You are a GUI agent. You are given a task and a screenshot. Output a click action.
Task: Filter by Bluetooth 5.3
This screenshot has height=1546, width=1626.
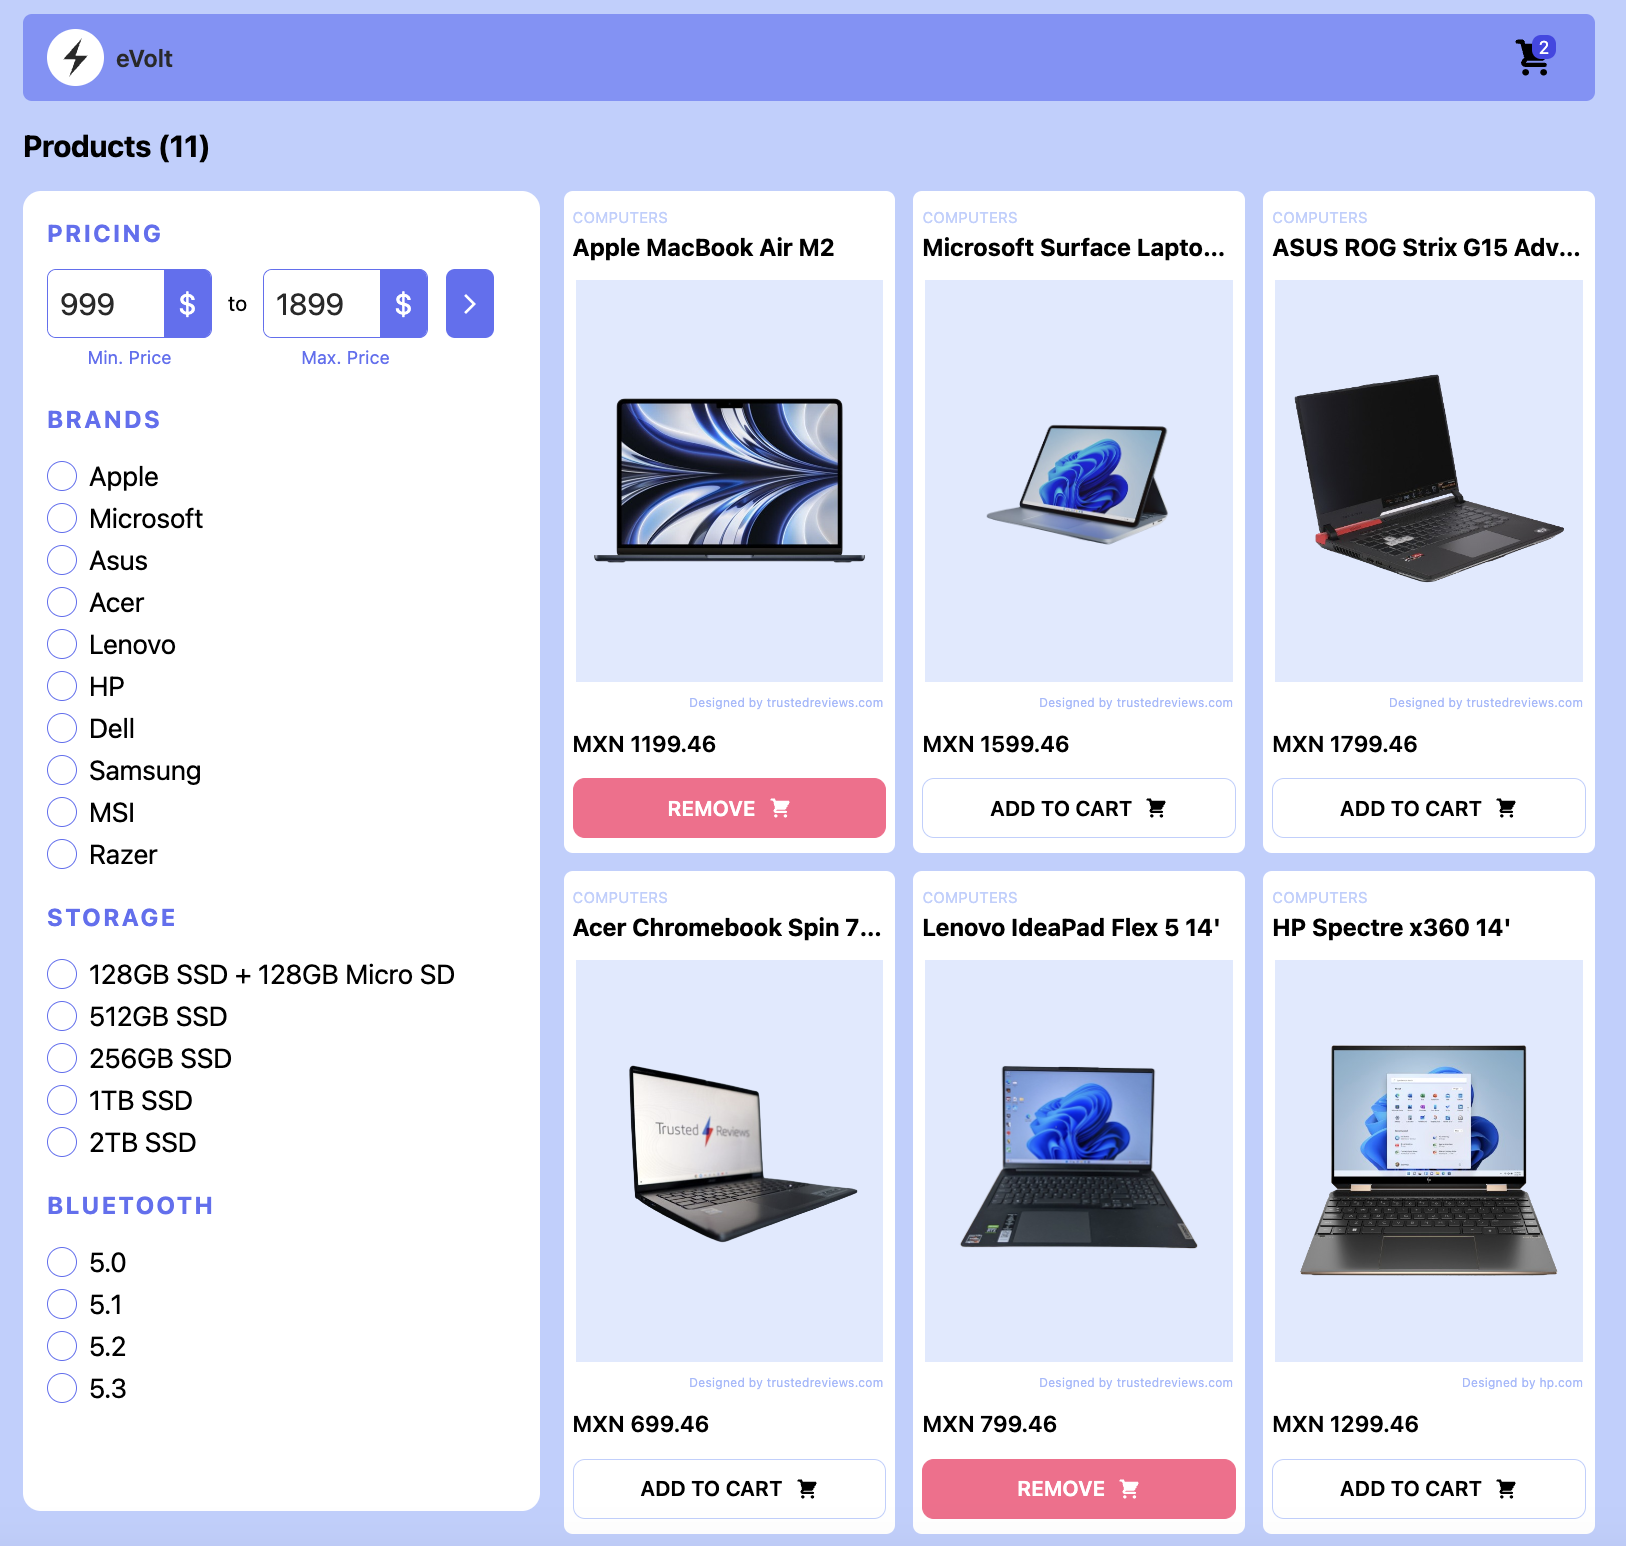pos(62,1388)
